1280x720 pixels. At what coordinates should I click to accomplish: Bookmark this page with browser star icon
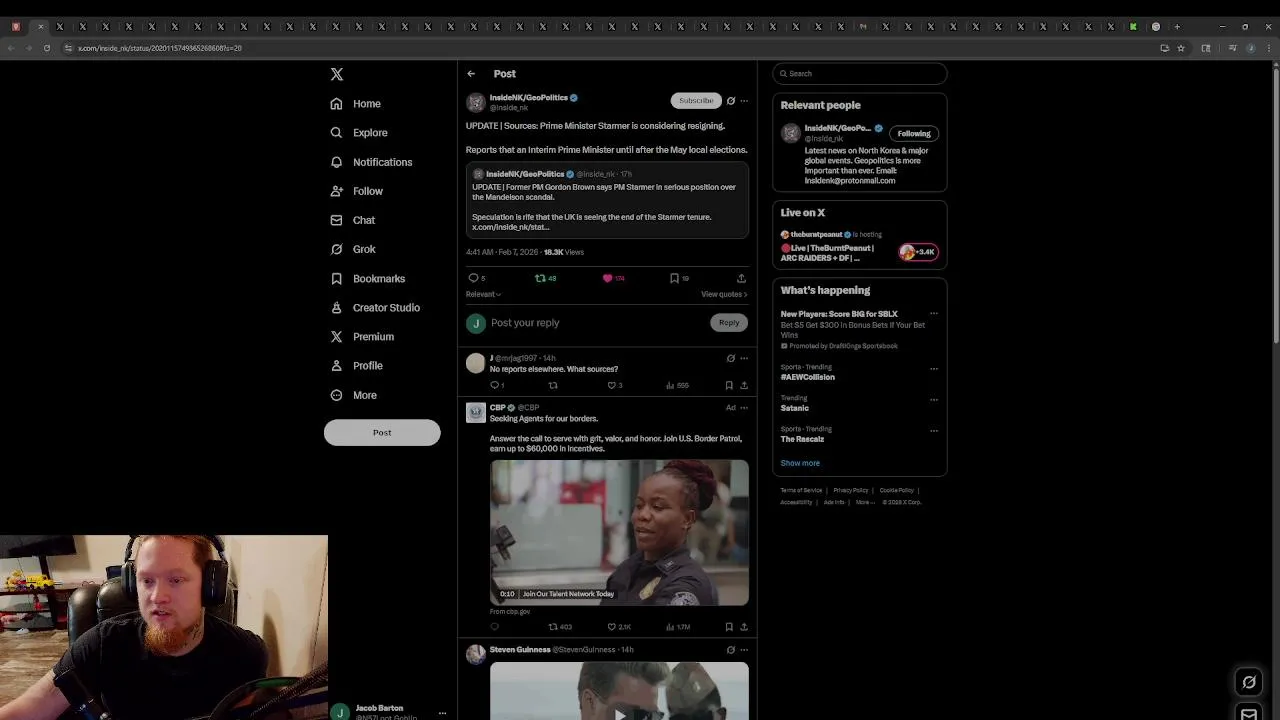click(1181, 48)
